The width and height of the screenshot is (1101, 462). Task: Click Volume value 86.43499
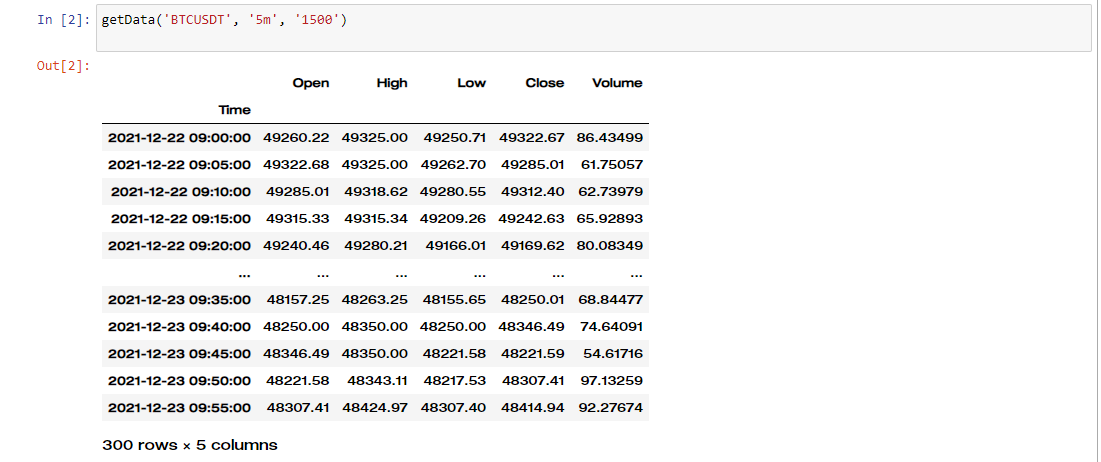pyautogui.click(x=609, y=138)
